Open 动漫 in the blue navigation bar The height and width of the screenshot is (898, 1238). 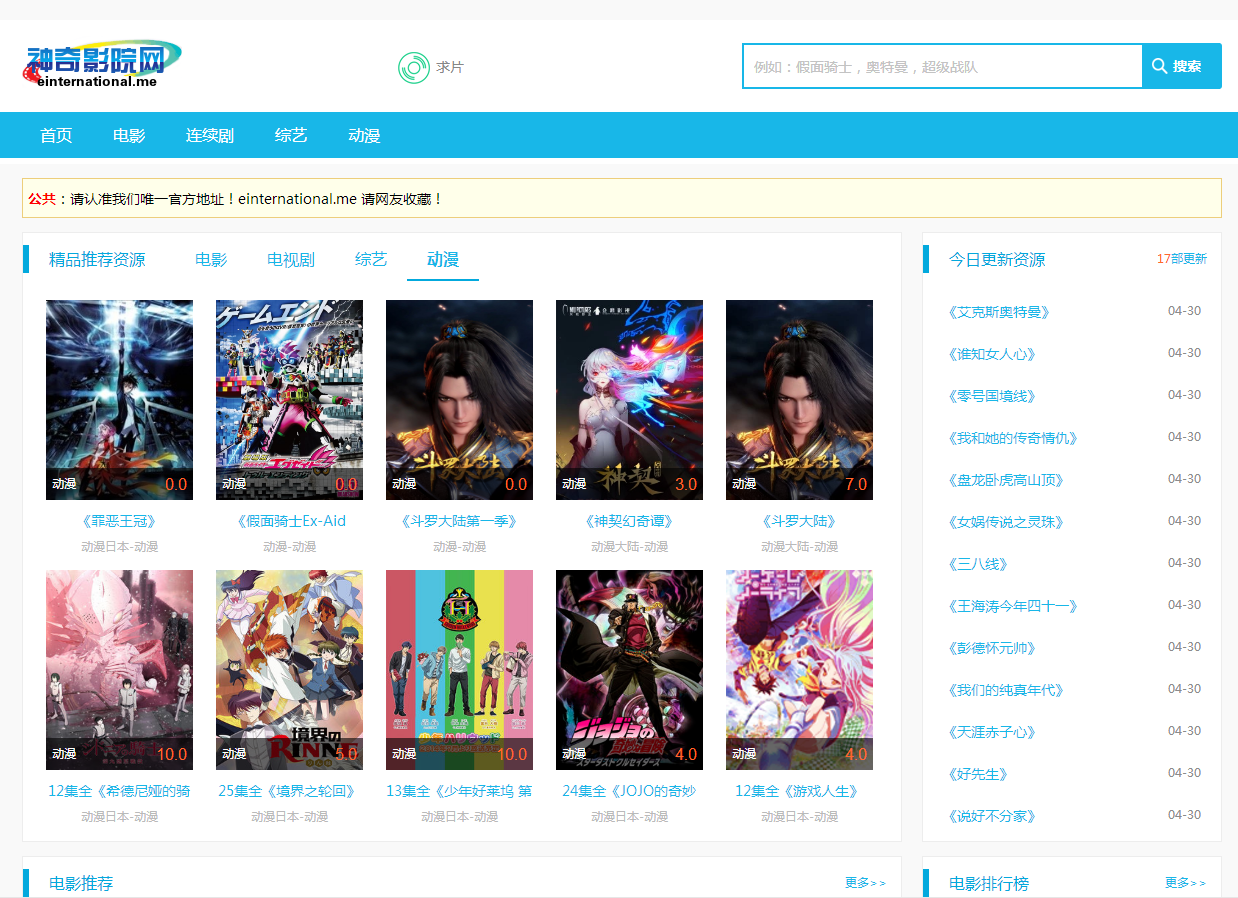(364, 135)
